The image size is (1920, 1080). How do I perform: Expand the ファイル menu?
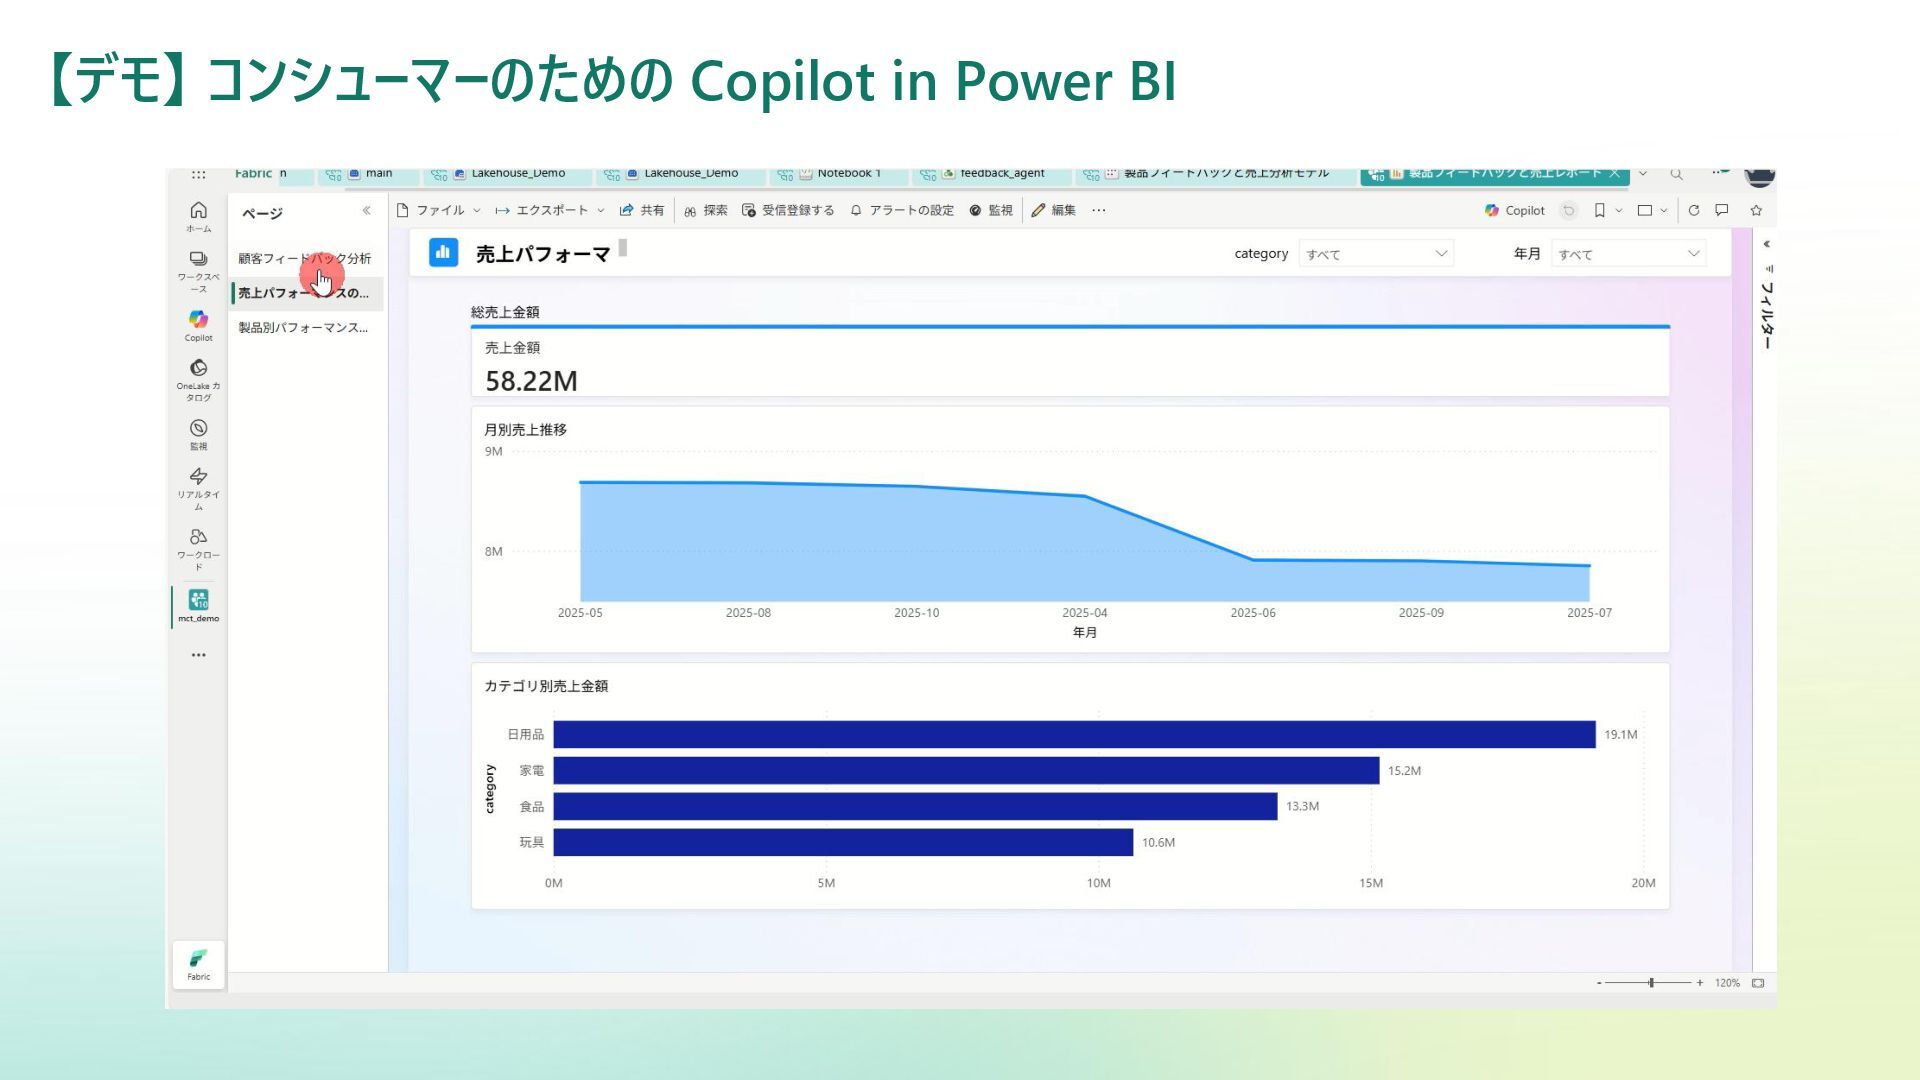click(x=439, y=210)
